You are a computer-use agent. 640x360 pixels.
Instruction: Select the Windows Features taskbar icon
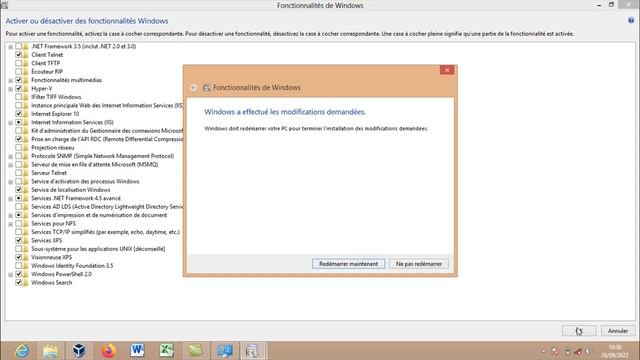[x=253, y=351]
